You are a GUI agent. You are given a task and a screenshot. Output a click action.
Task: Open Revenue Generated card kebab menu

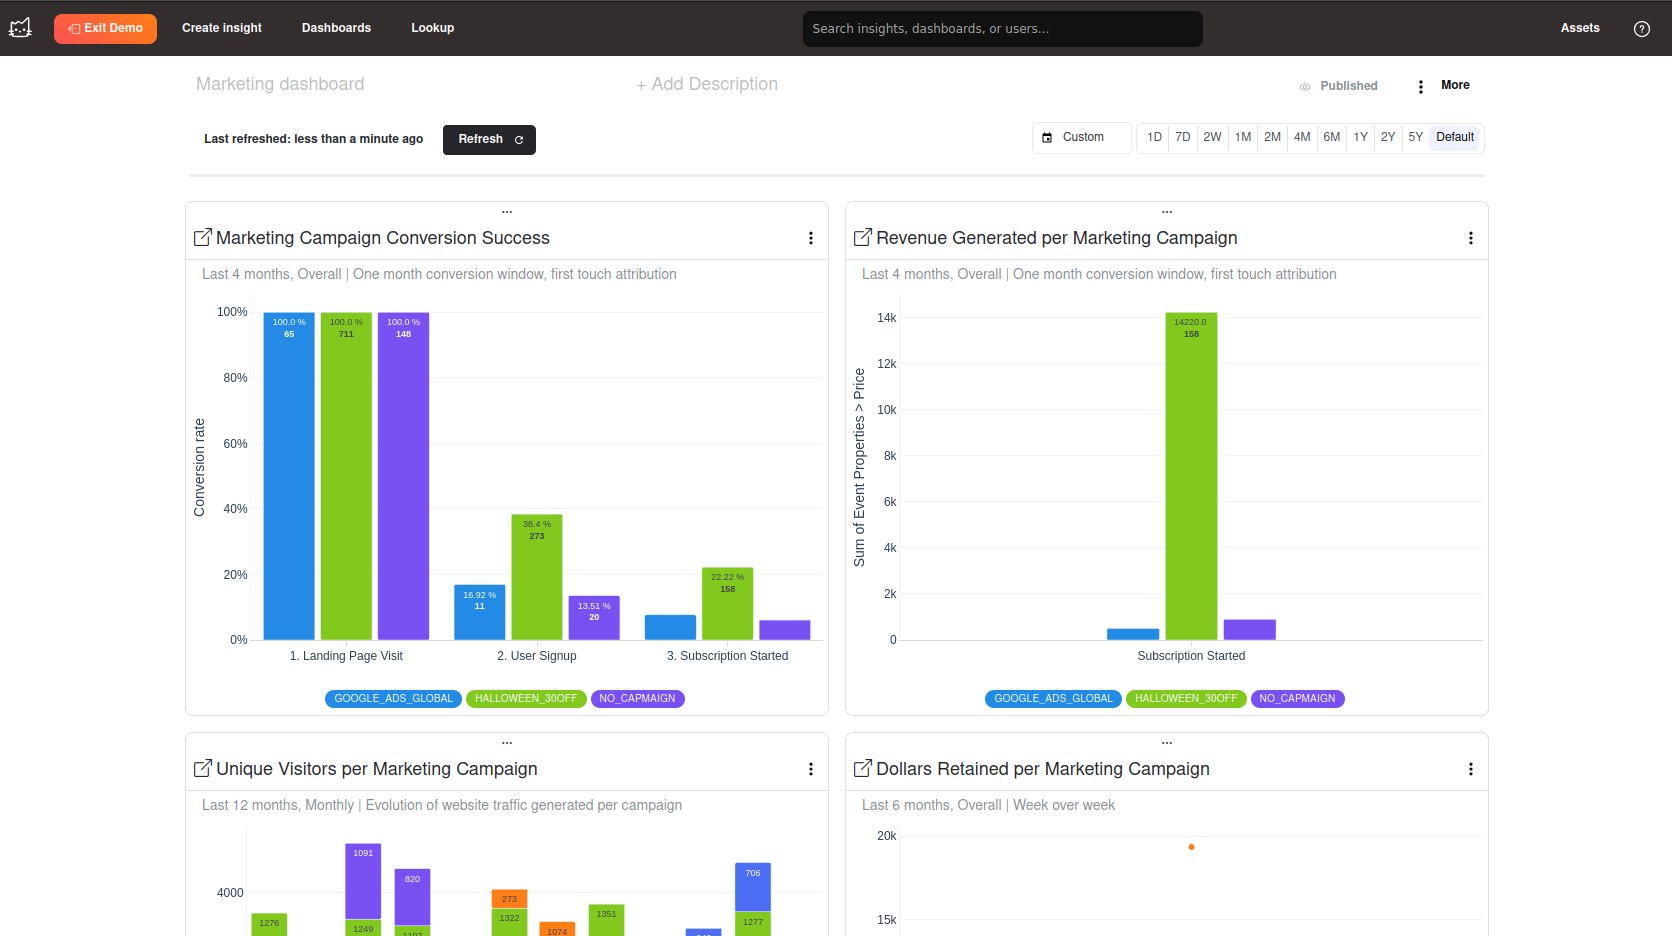point(1471,238)
